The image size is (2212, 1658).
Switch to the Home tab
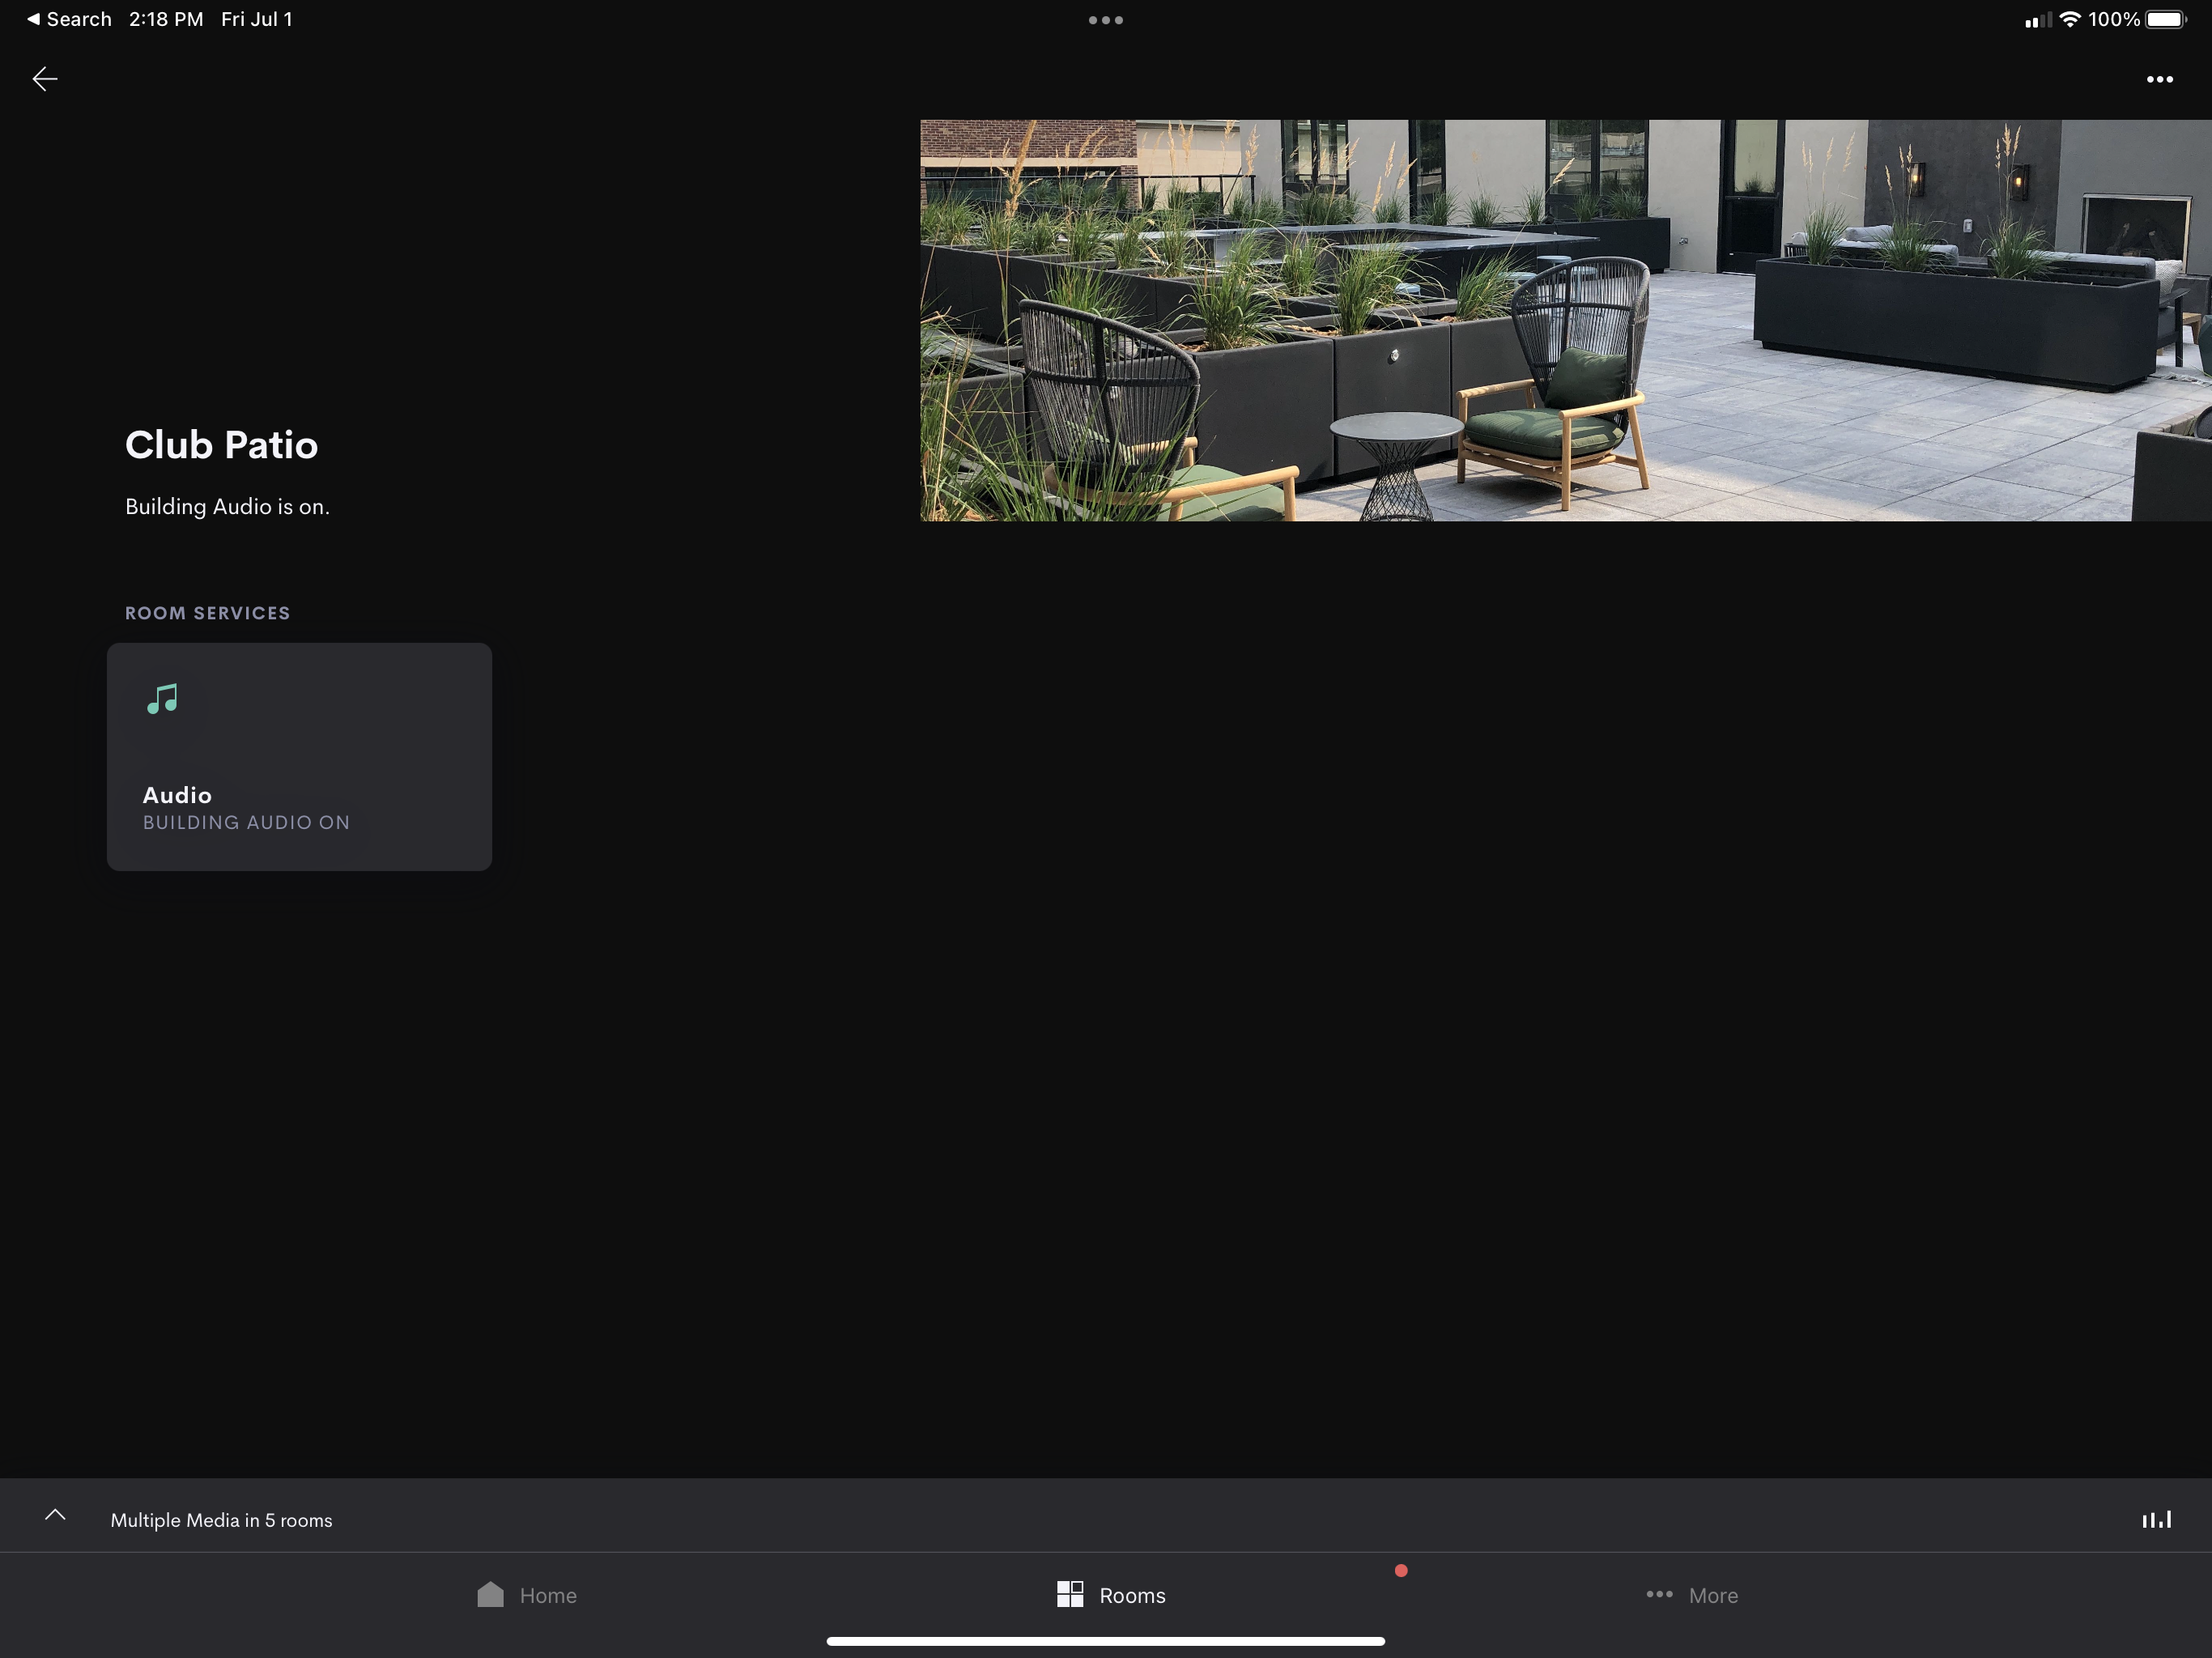tap(527, 1595)
